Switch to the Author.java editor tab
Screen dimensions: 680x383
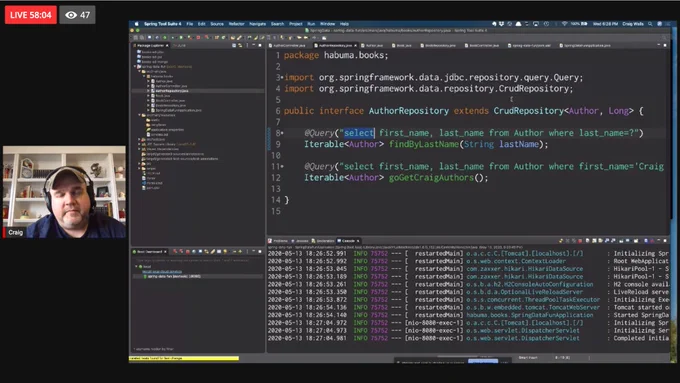click(x=374, y=45)
